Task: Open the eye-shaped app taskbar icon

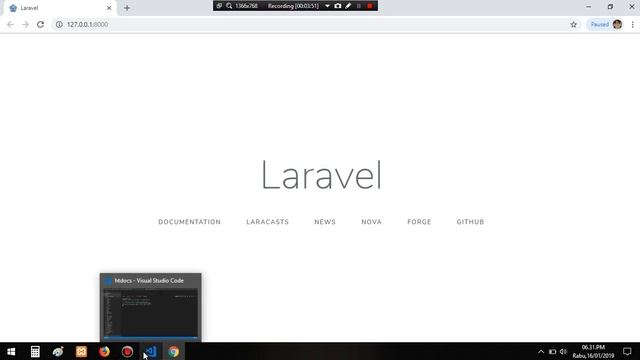Action: coord(58,351)
